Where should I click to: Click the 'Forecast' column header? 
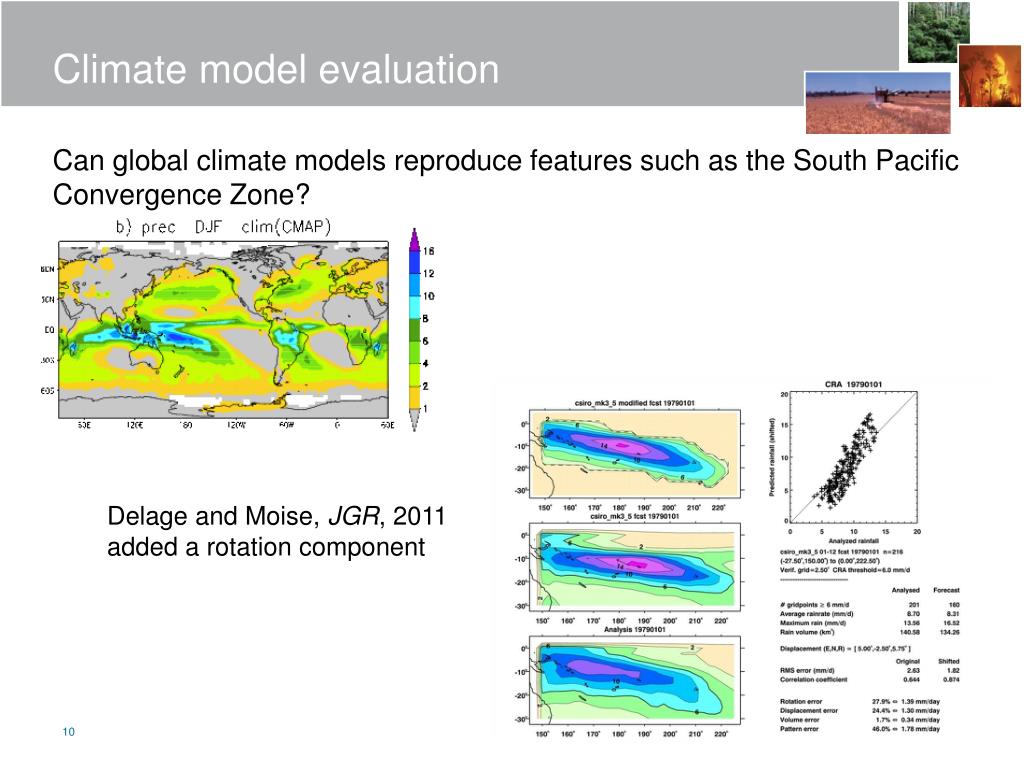click(x=946, y=590)
